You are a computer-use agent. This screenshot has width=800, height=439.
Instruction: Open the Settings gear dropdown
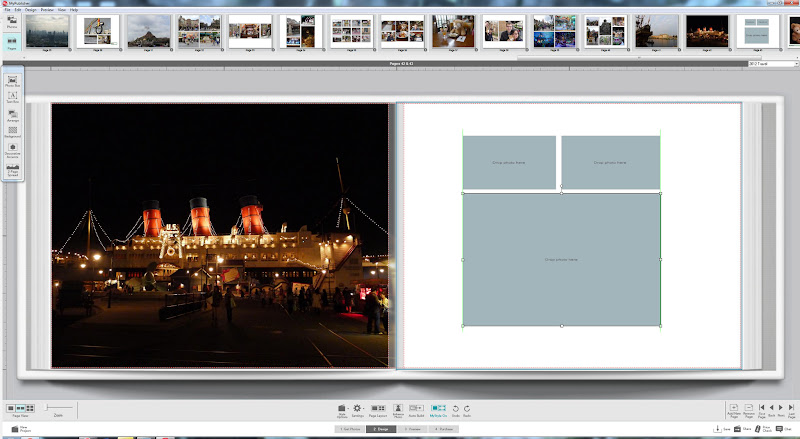(x=358, y=410)
